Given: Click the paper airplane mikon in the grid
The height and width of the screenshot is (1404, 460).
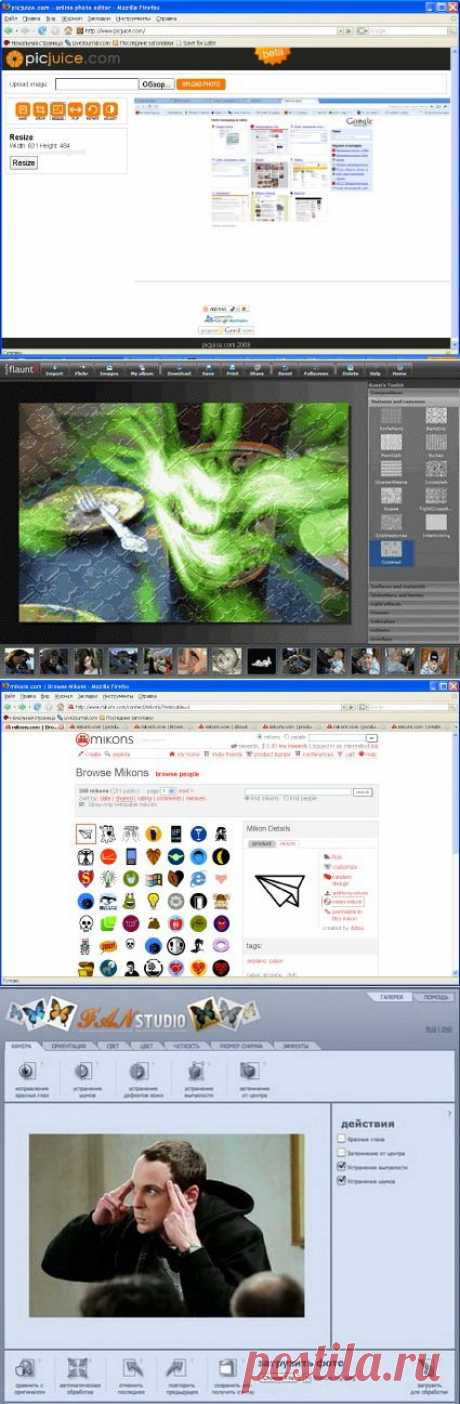Looking at the screenshot, I should (85, 833).
